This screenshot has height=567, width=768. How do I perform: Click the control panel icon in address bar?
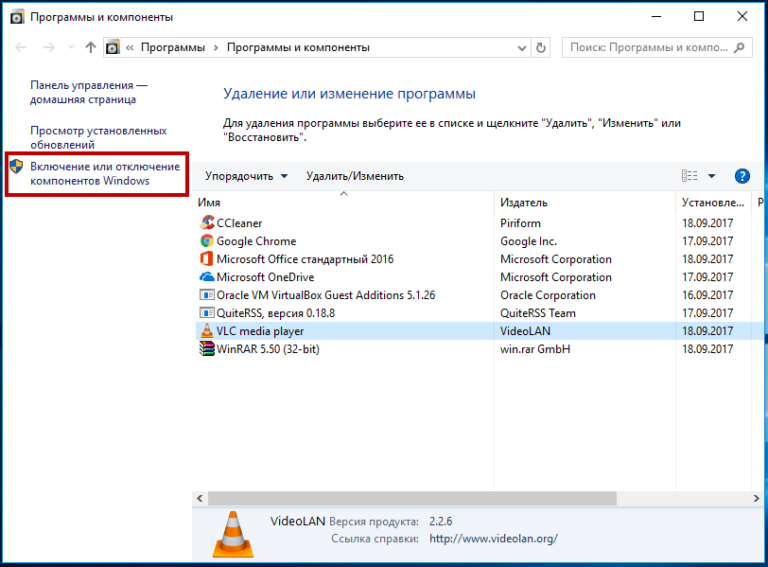113,47
